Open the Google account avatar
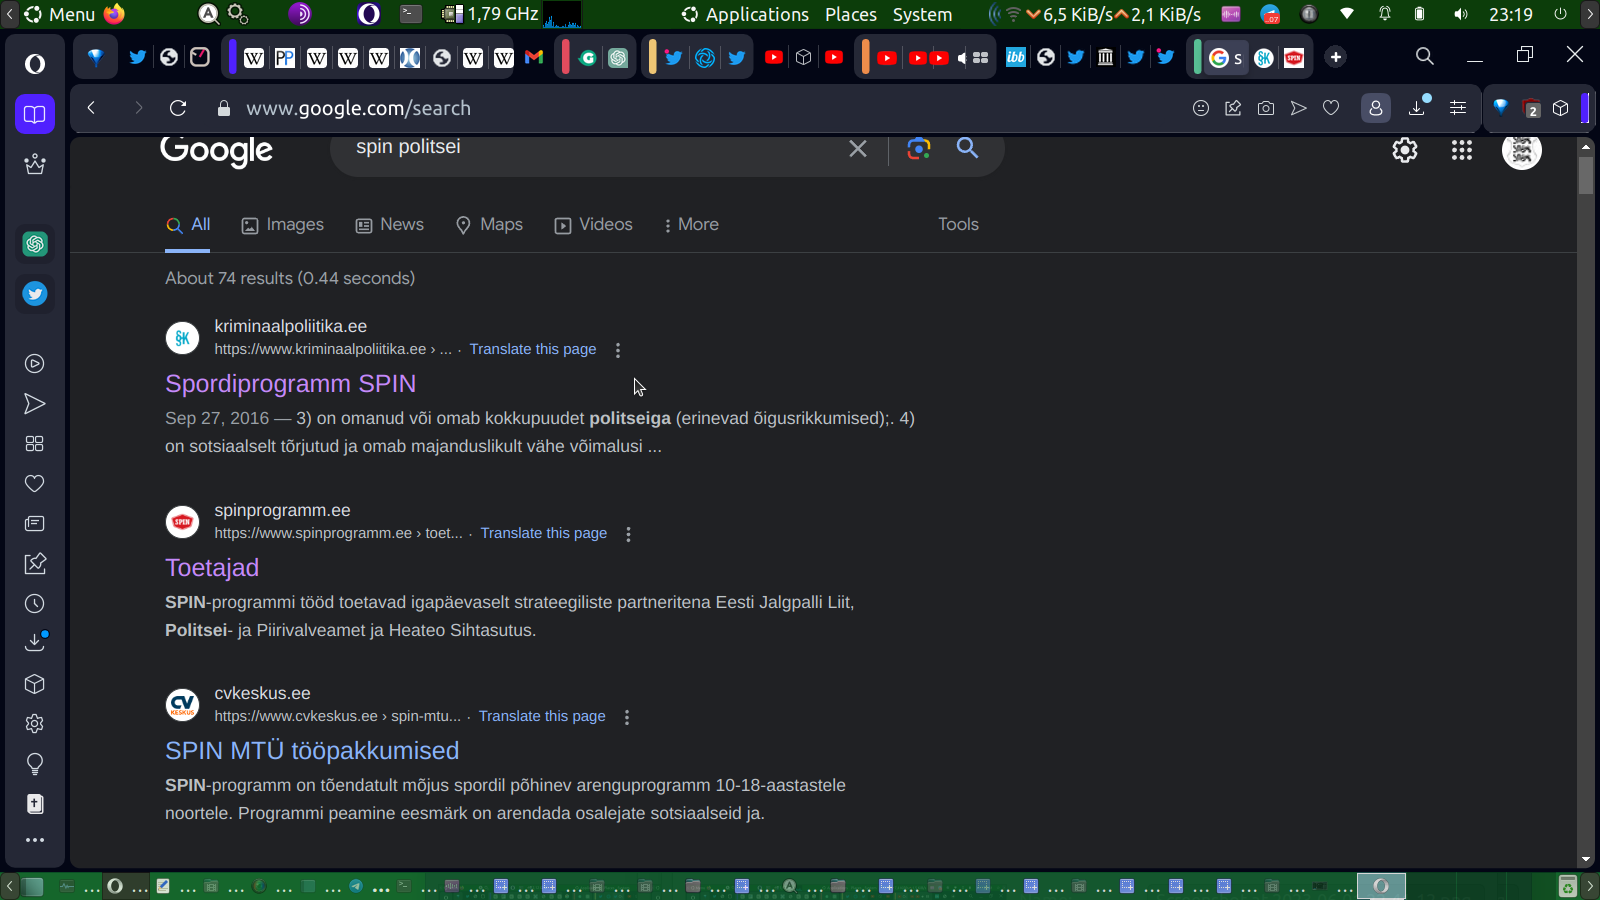1600x900 pixels. [1522, 150]
